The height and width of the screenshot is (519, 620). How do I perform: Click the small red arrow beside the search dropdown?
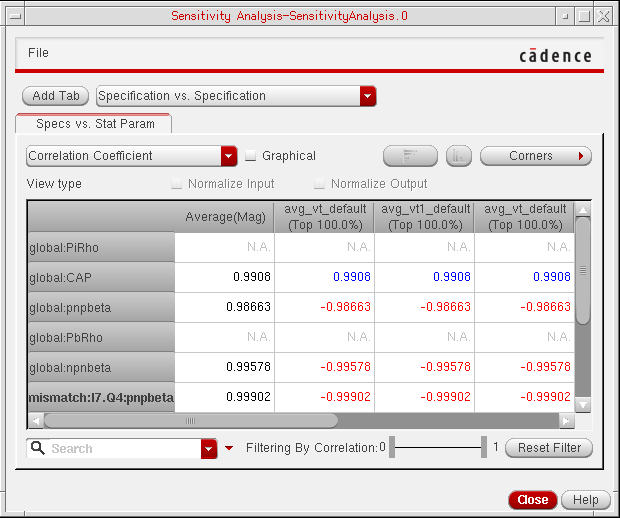[229, 448]
